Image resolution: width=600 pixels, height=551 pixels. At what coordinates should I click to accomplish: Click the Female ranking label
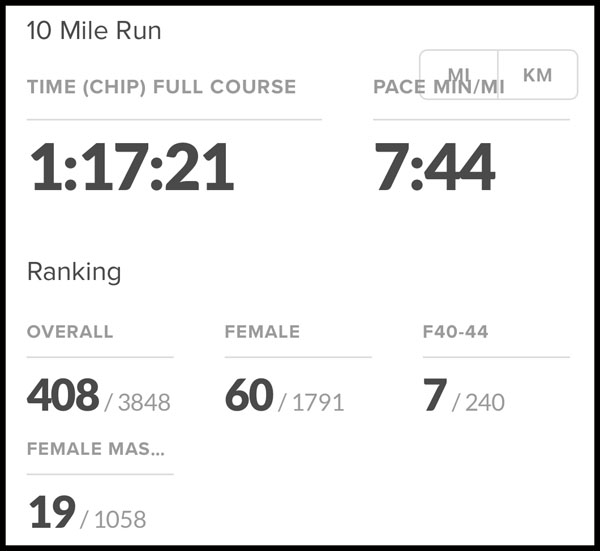point(262,332)
